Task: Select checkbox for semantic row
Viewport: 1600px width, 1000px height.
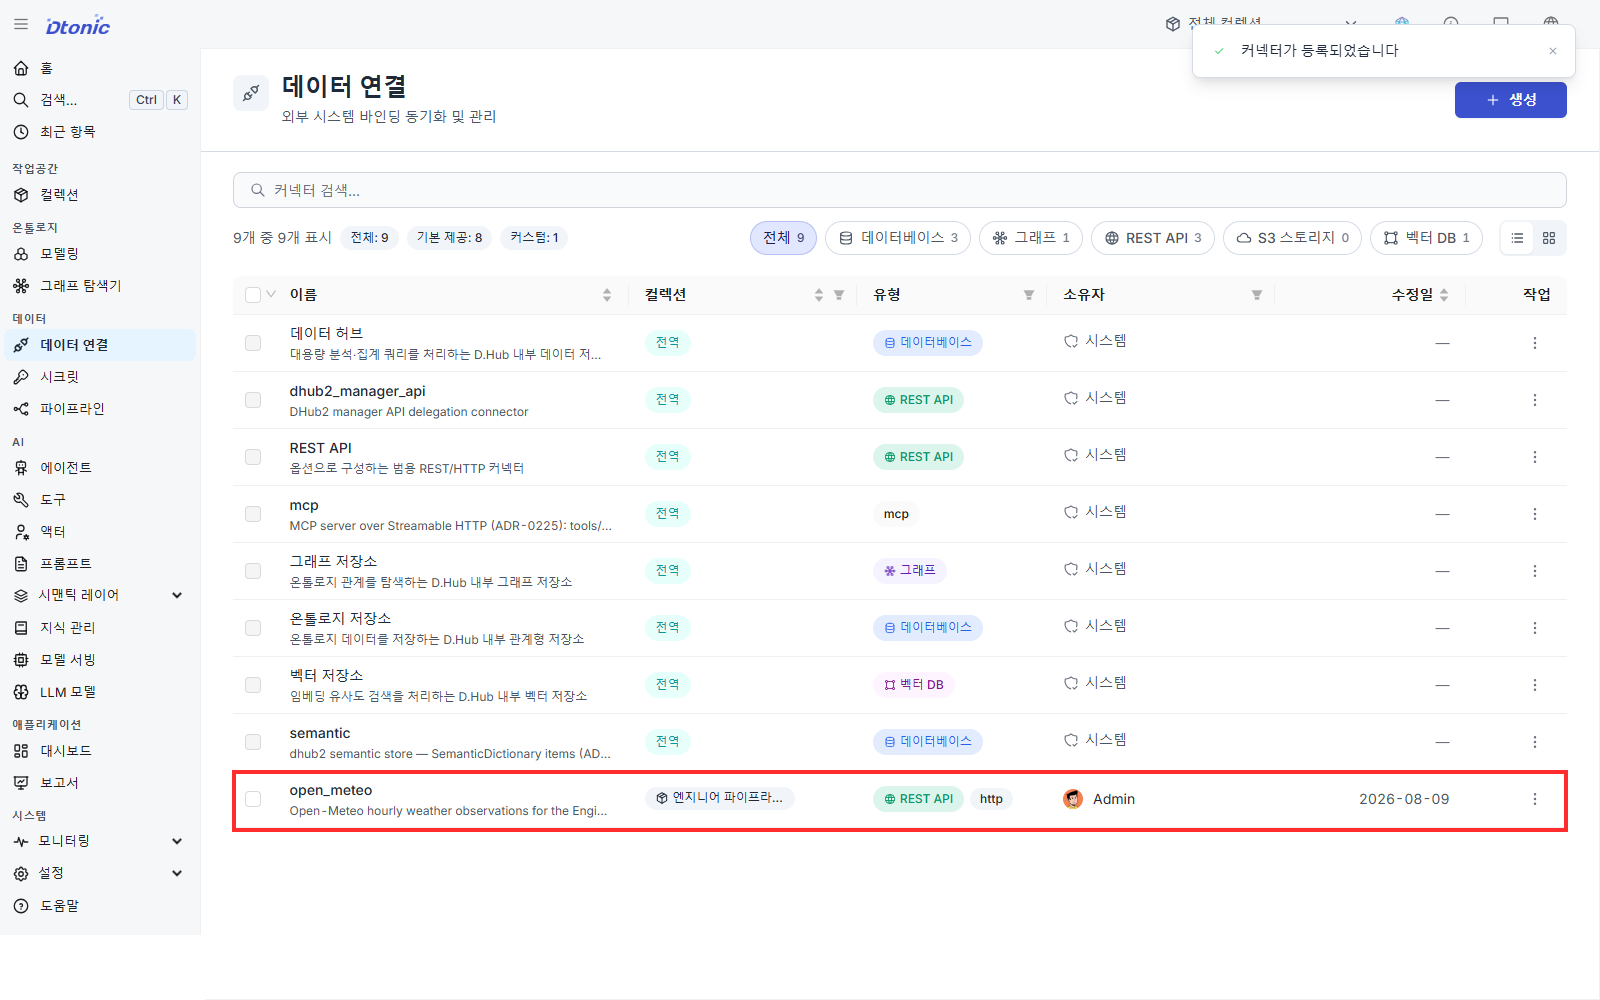Action: [x=253, y=742]
